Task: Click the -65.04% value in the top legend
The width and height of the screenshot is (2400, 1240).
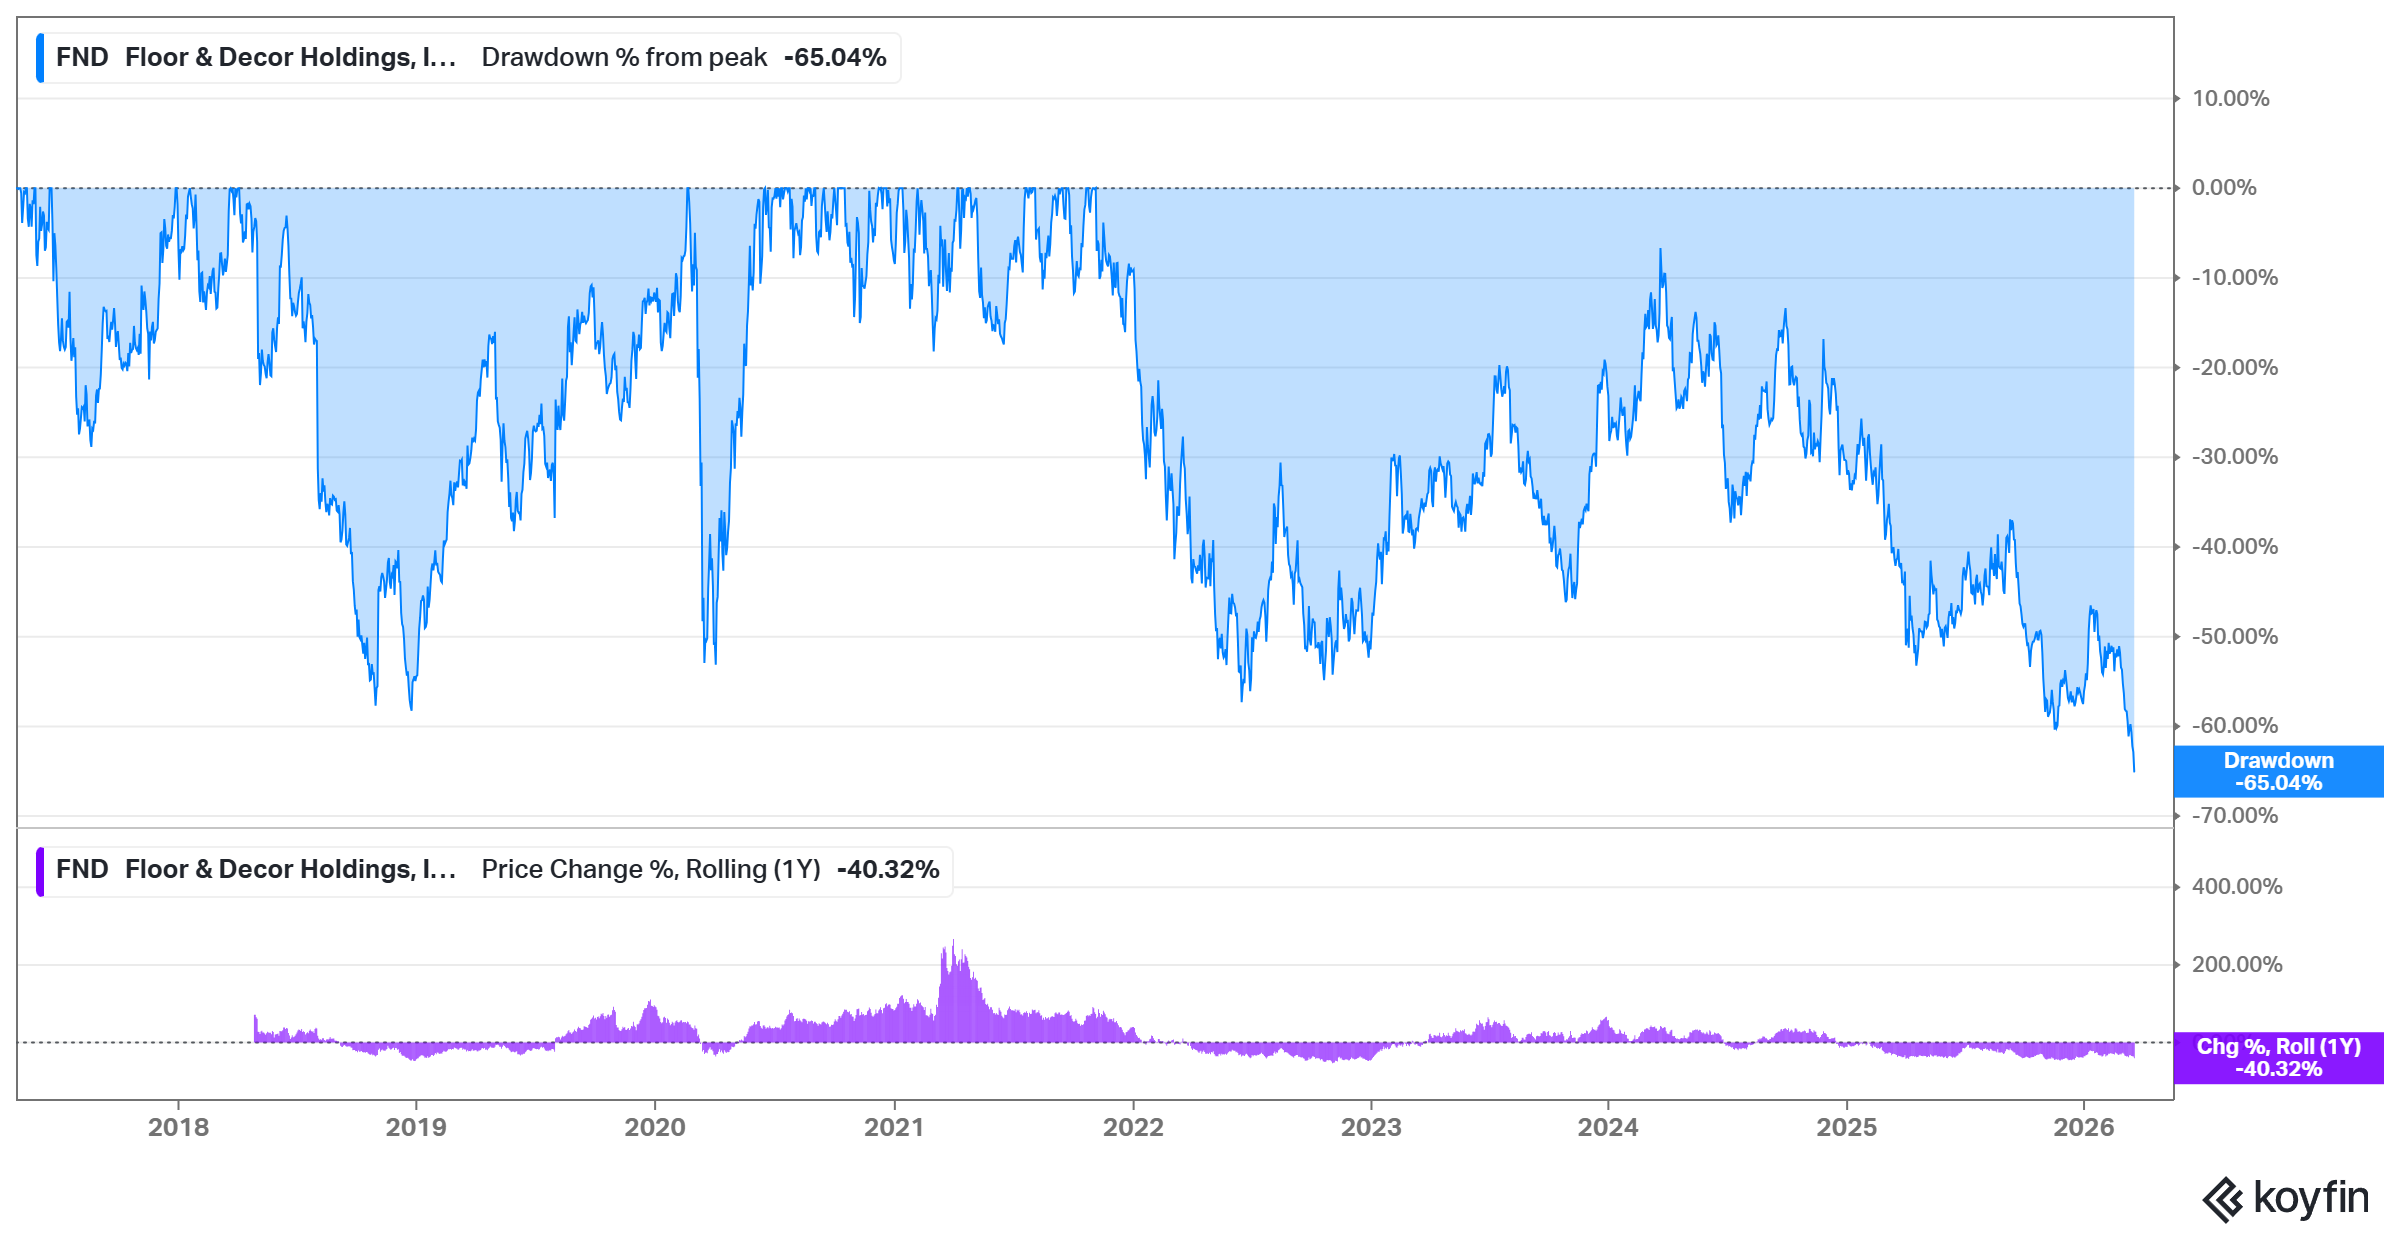Action: 835,58
